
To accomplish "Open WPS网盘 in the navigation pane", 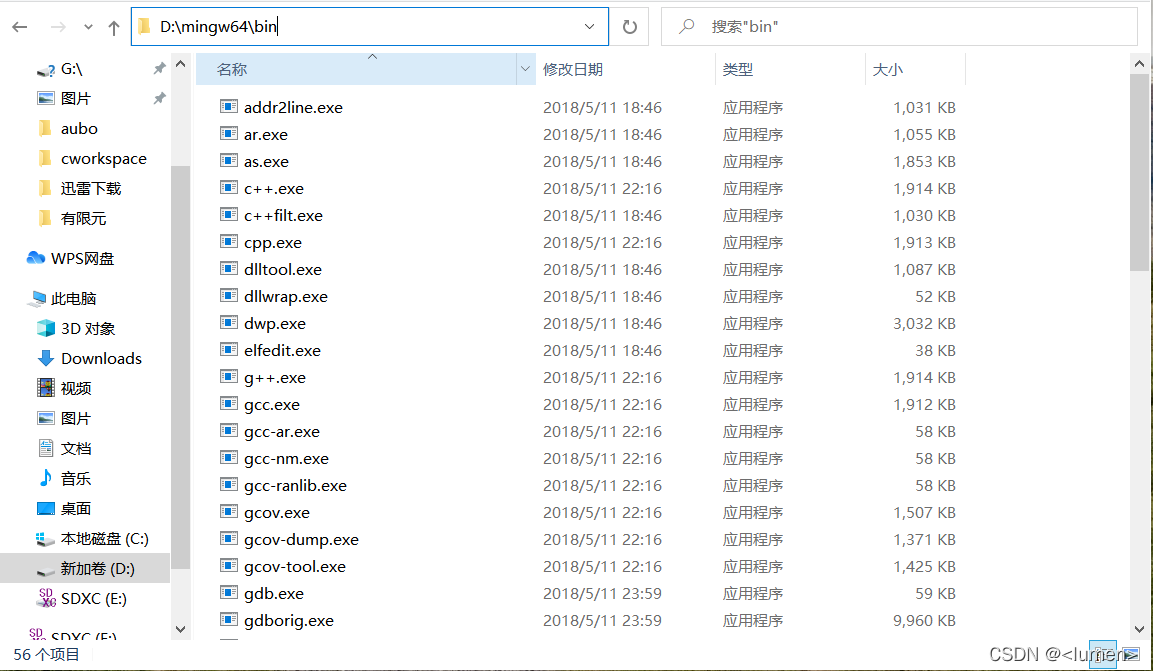I will [x=82, y=259].
